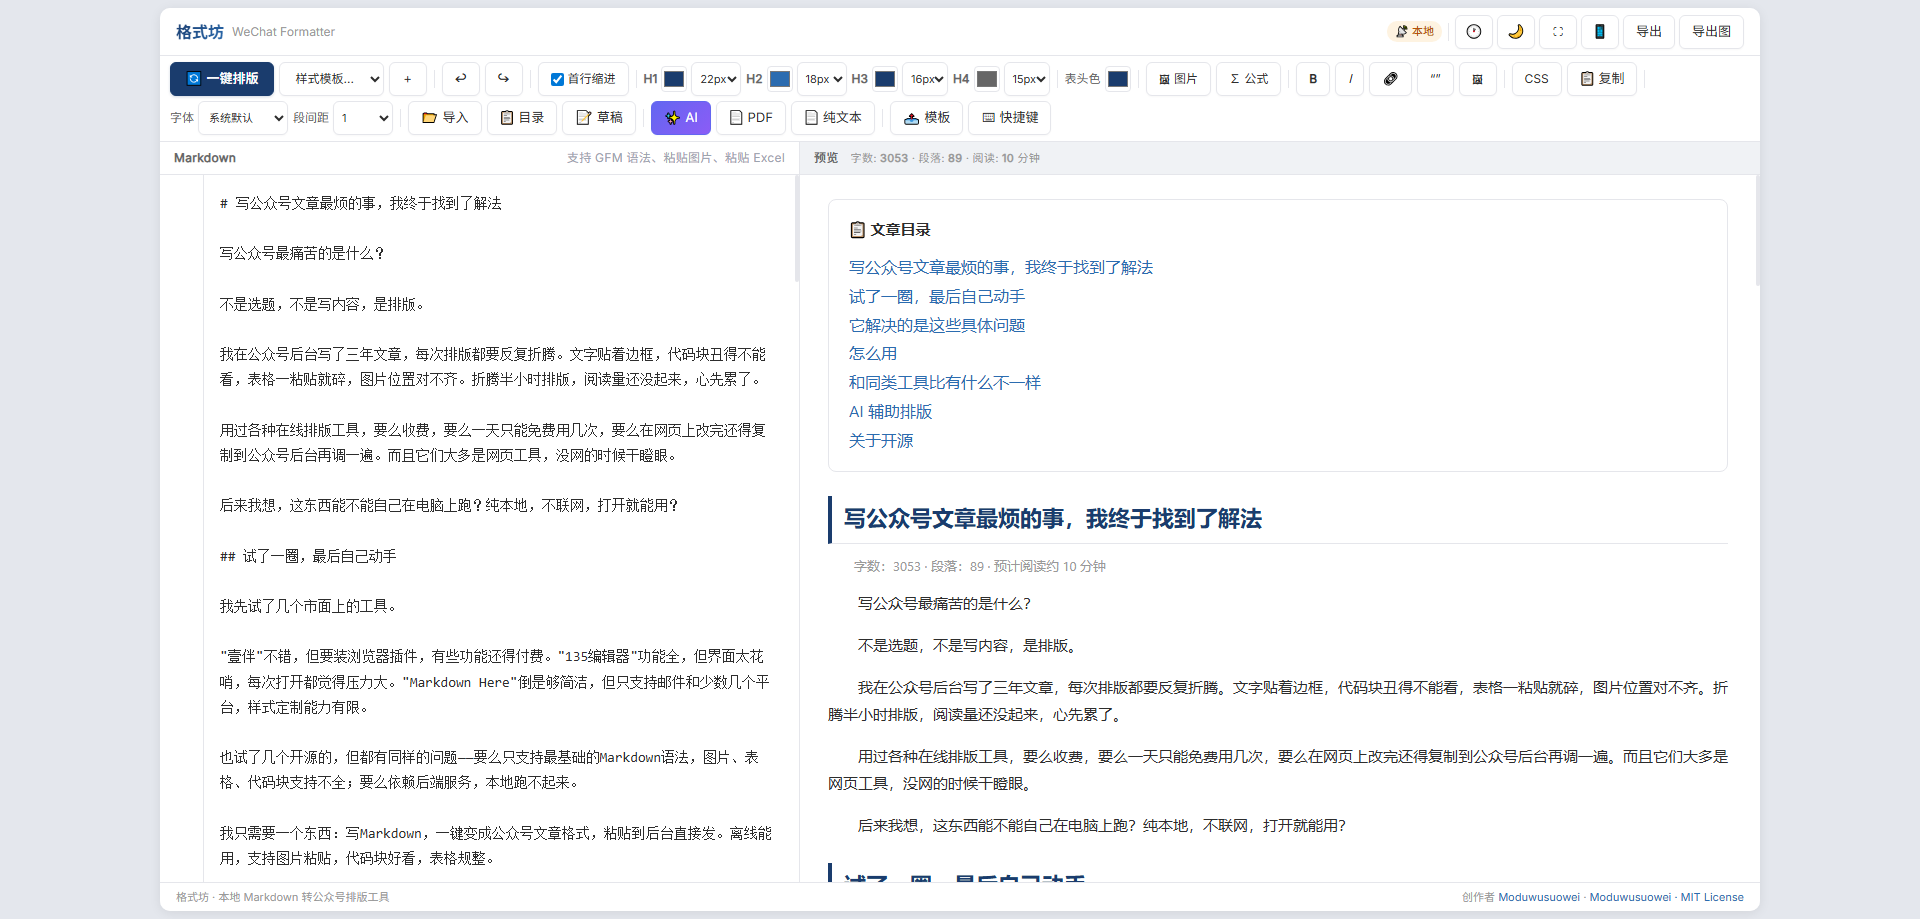
Task: Pick the H4 gray color swatch
Action: [987, 79]
